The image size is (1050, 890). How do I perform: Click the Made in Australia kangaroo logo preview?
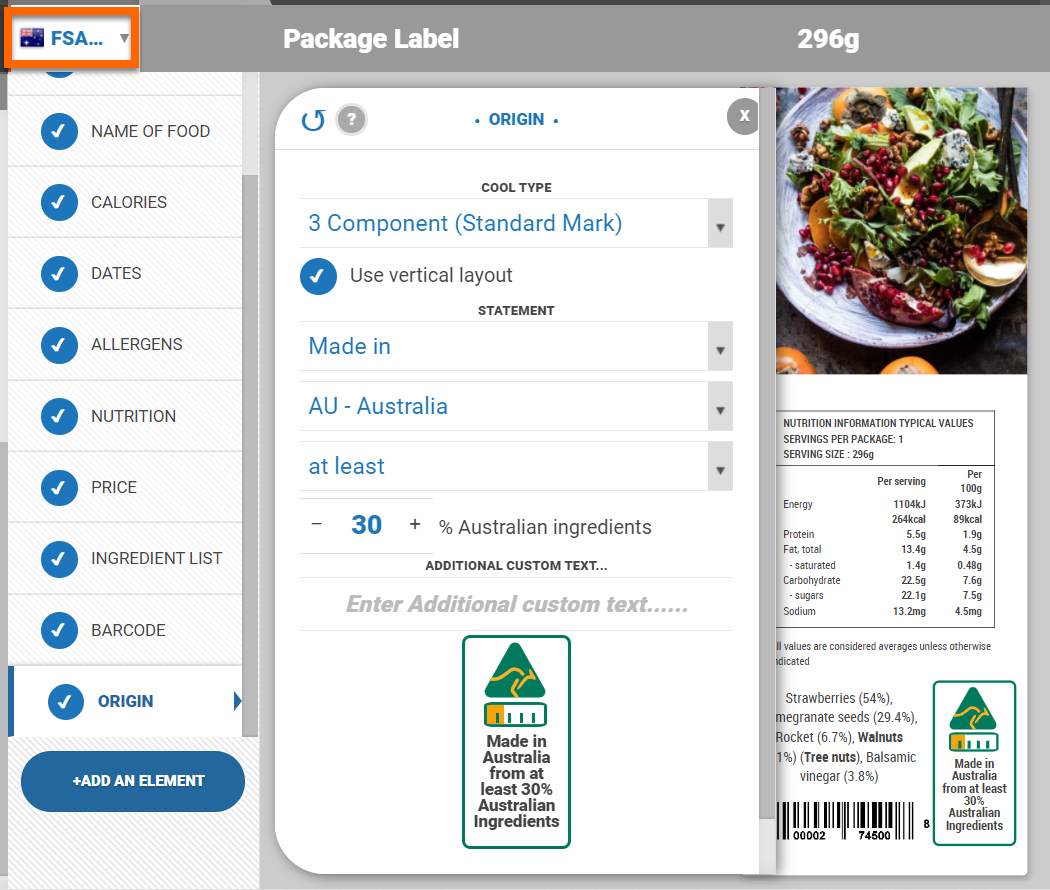(516, 741)
